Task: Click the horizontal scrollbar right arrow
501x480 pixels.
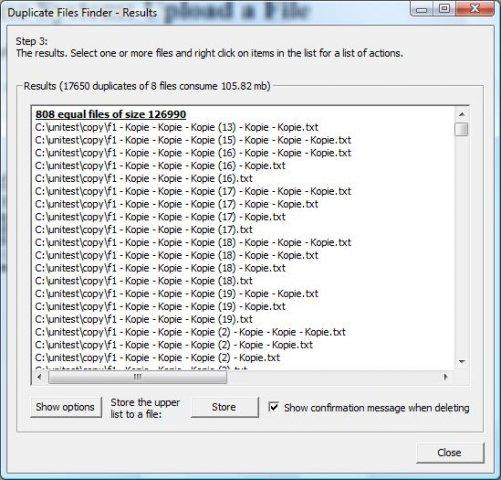Action: [x=445, y=377]
